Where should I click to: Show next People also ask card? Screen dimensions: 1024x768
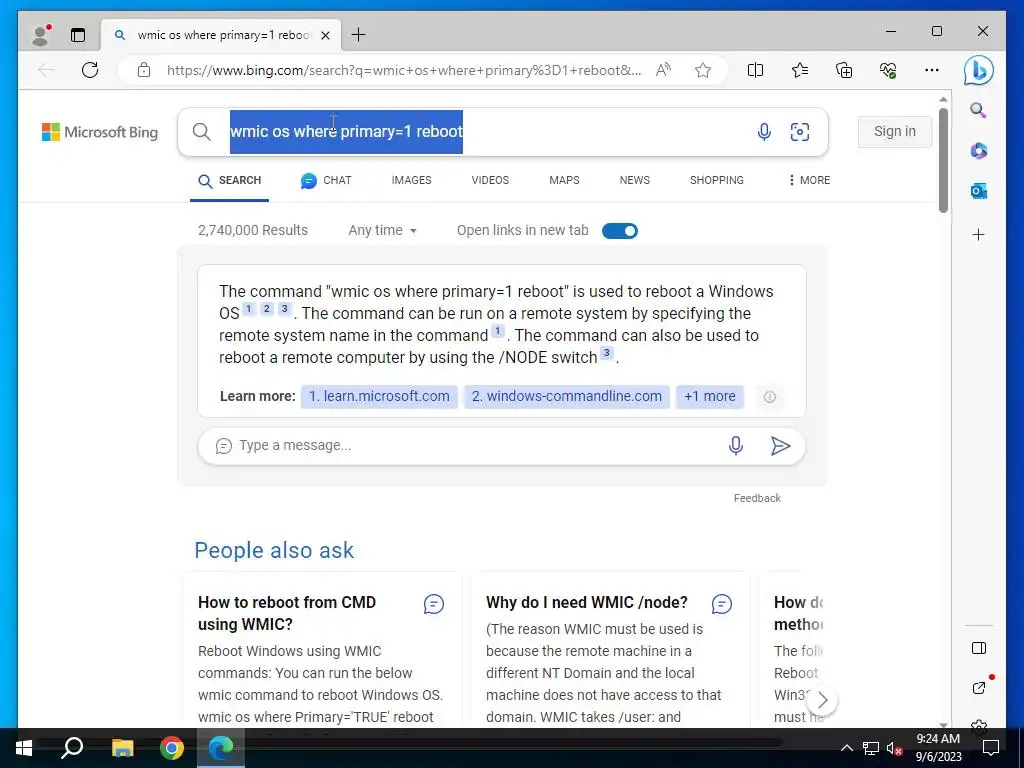pos(822,701)
